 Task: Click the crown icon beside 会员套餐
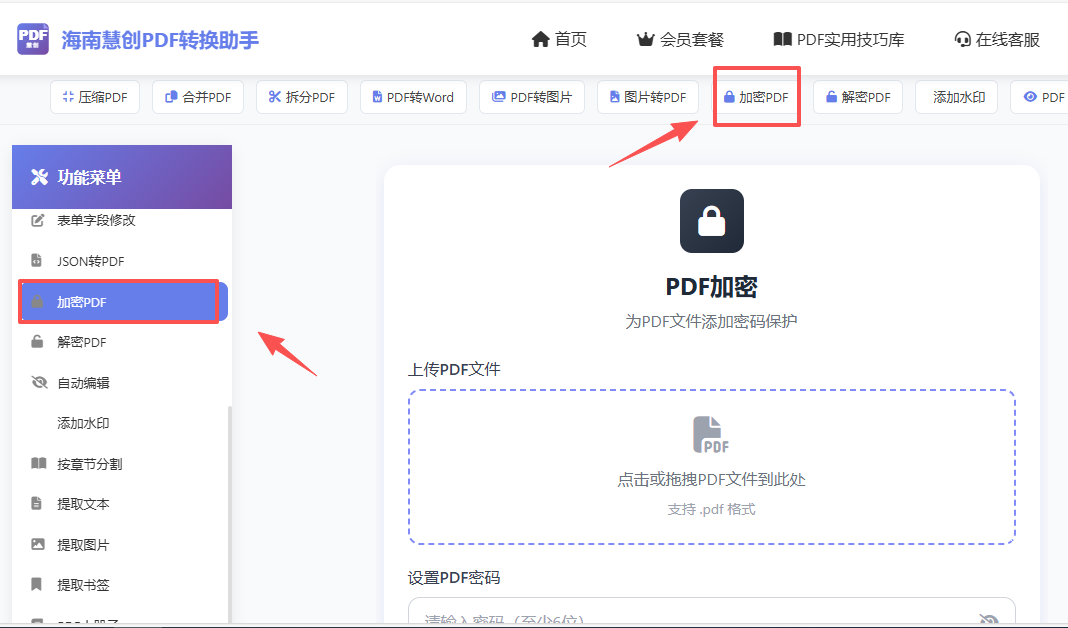point(645,40)
